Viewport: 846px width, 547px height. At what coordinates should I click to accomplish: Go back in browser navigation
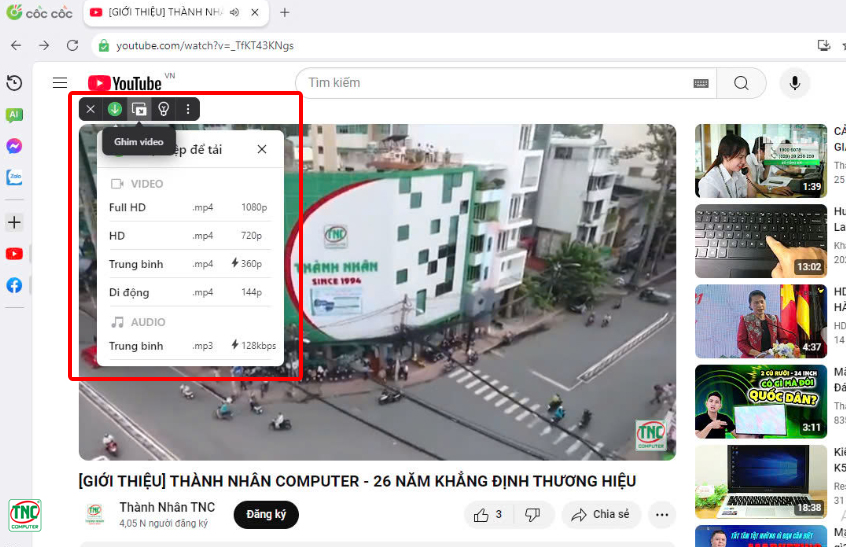[x=16, y=46]
